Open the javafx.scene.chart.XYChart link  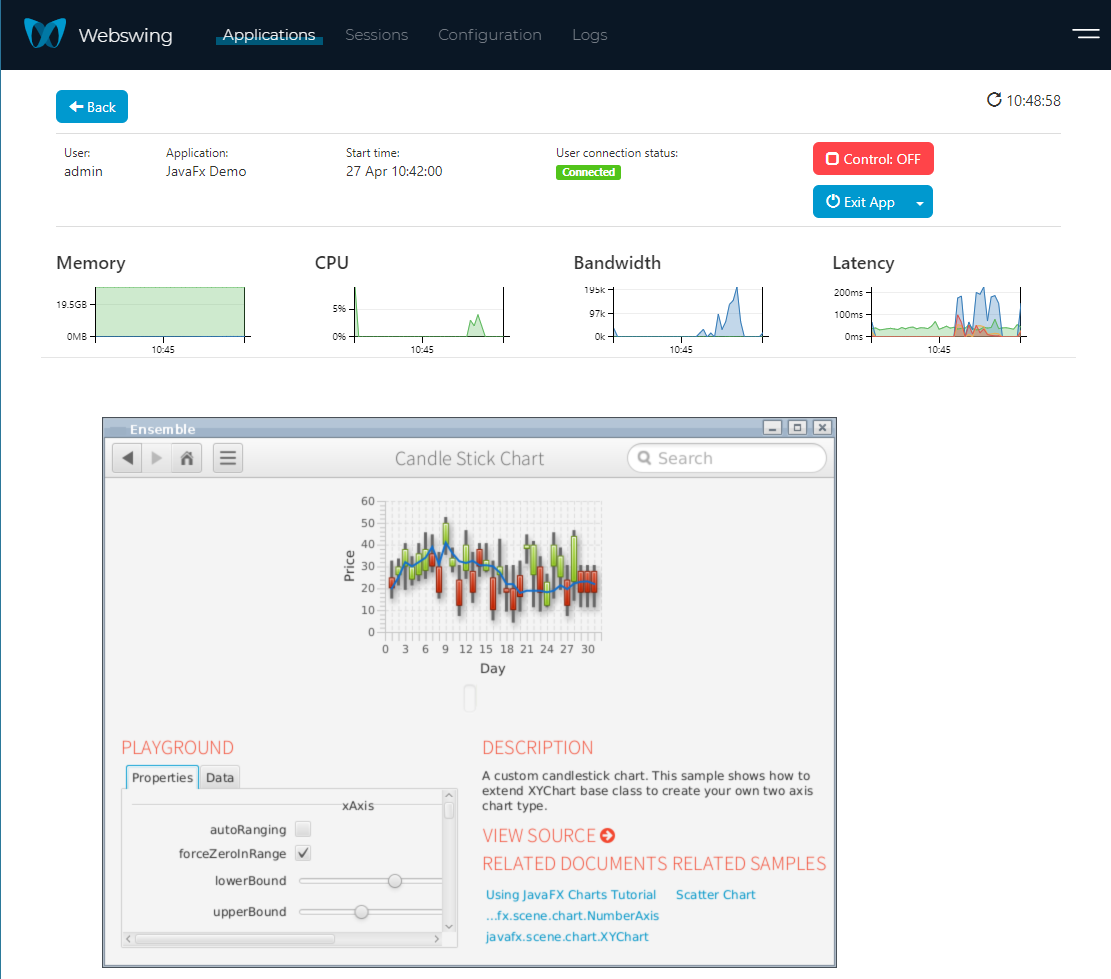point(567,936)
